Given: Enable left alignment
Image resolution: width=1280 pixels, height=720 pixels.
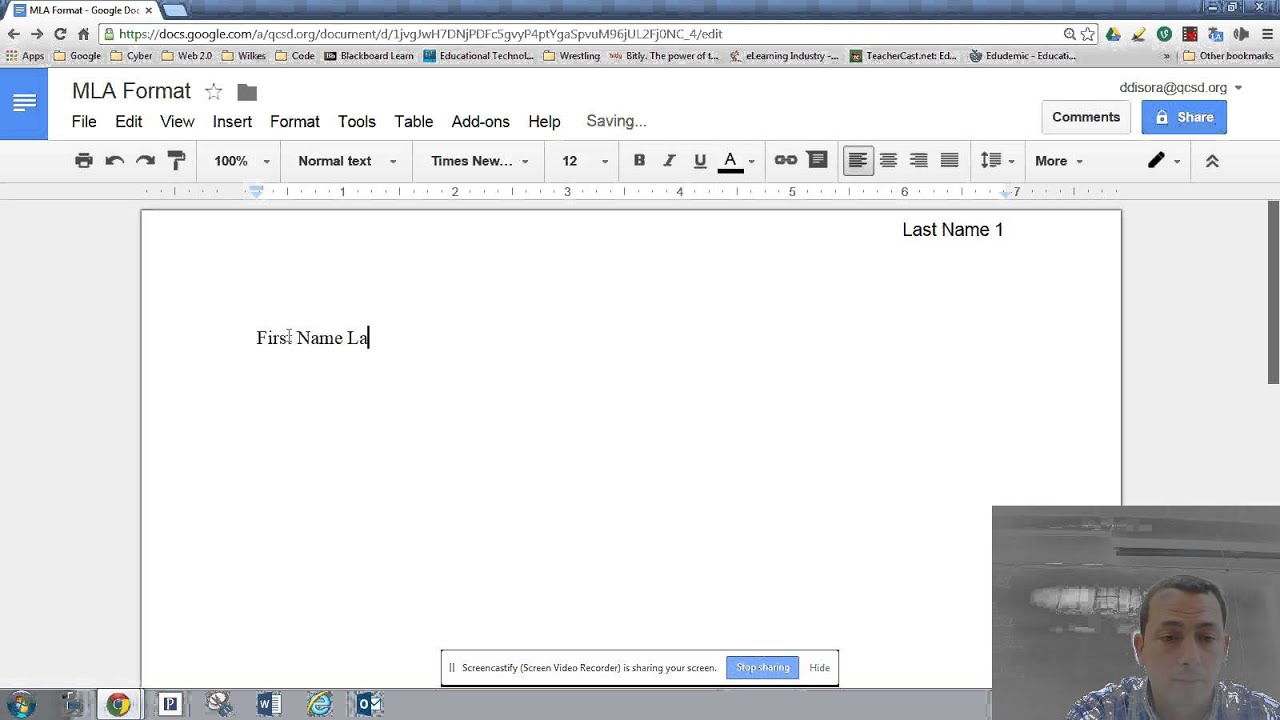Looking at the screenshot, I should [858, 161].
